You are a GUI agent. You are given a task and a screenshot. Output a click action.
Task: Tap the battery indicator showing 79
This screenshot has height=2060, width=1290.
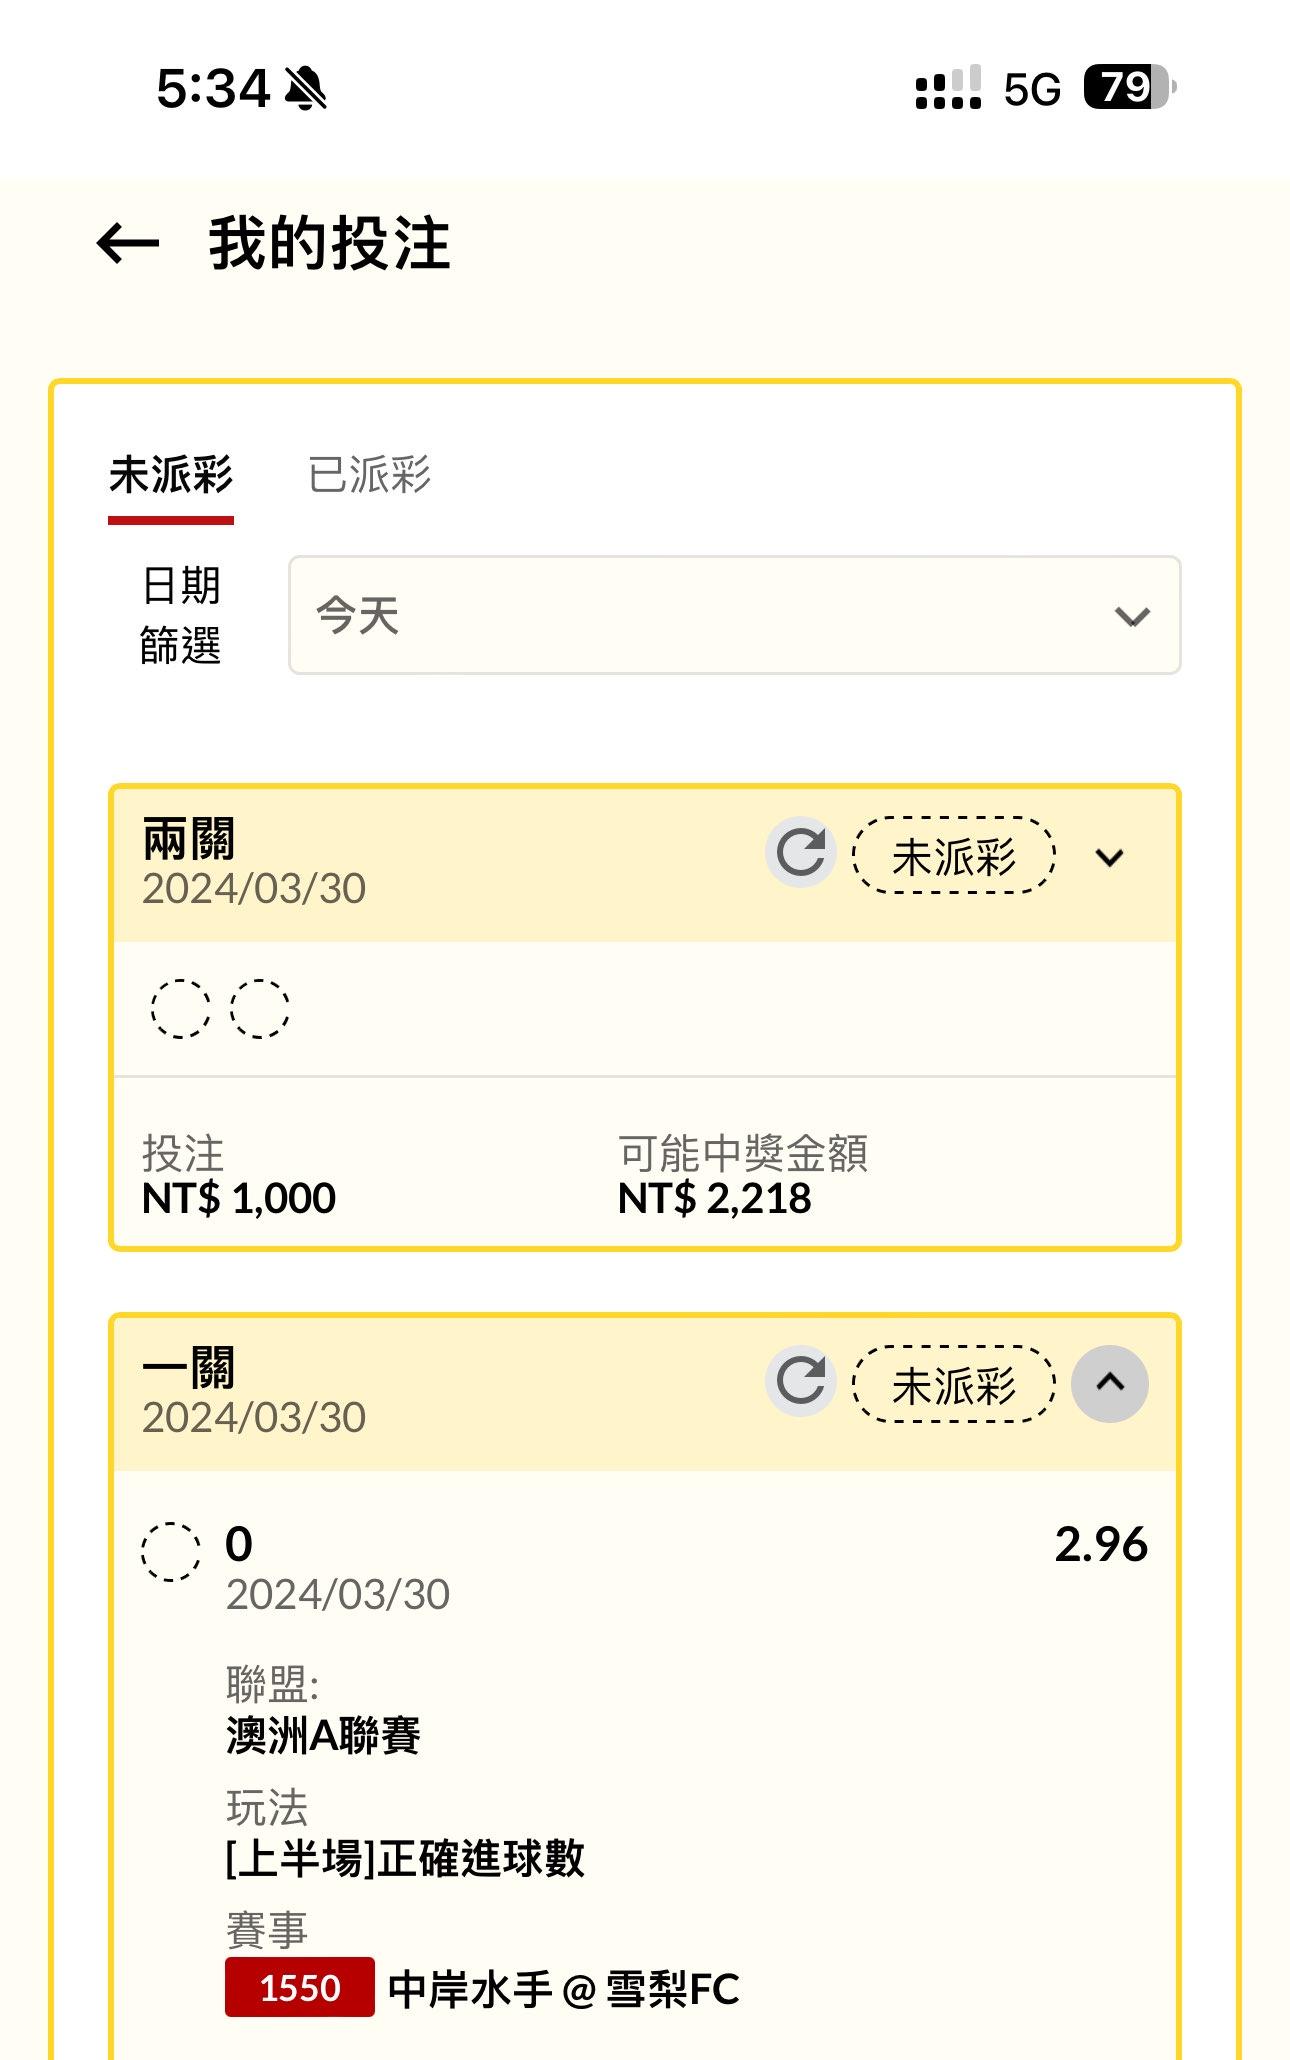point(1130,88)
